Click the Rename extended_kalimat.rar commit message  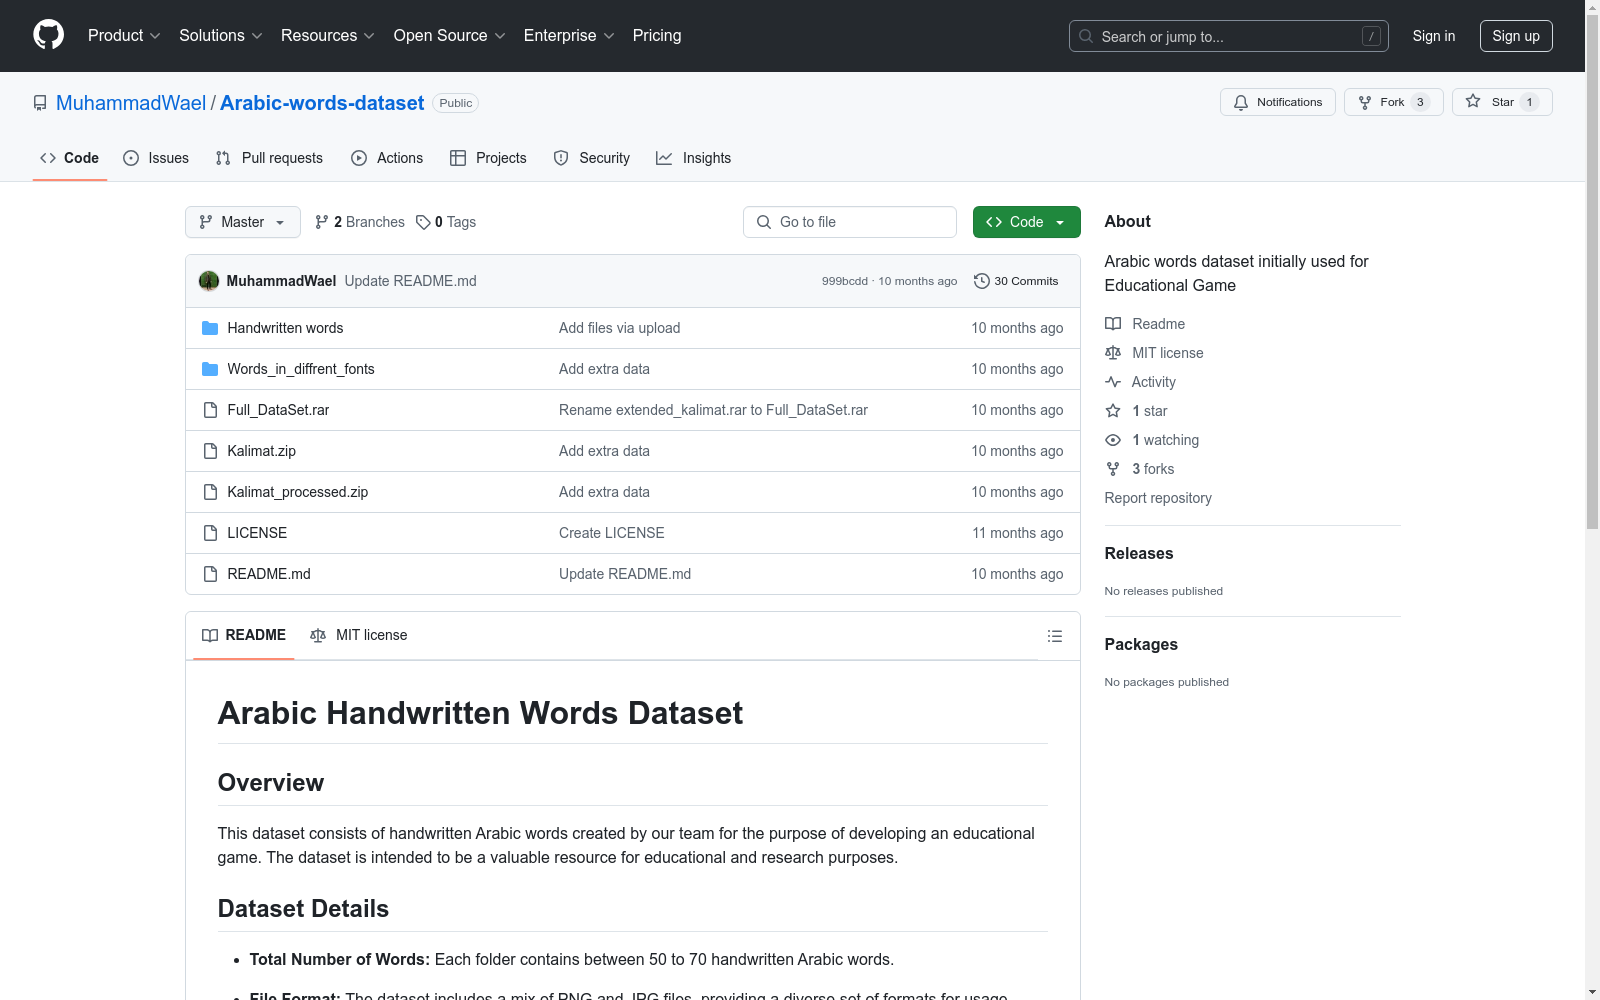(x=713, y=410)
